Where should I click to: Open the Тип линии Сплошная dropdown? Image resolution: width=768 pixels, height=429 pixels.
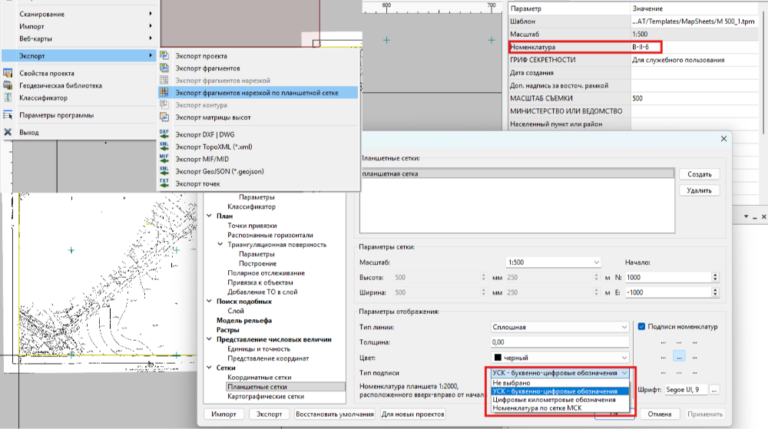(559, 327)
